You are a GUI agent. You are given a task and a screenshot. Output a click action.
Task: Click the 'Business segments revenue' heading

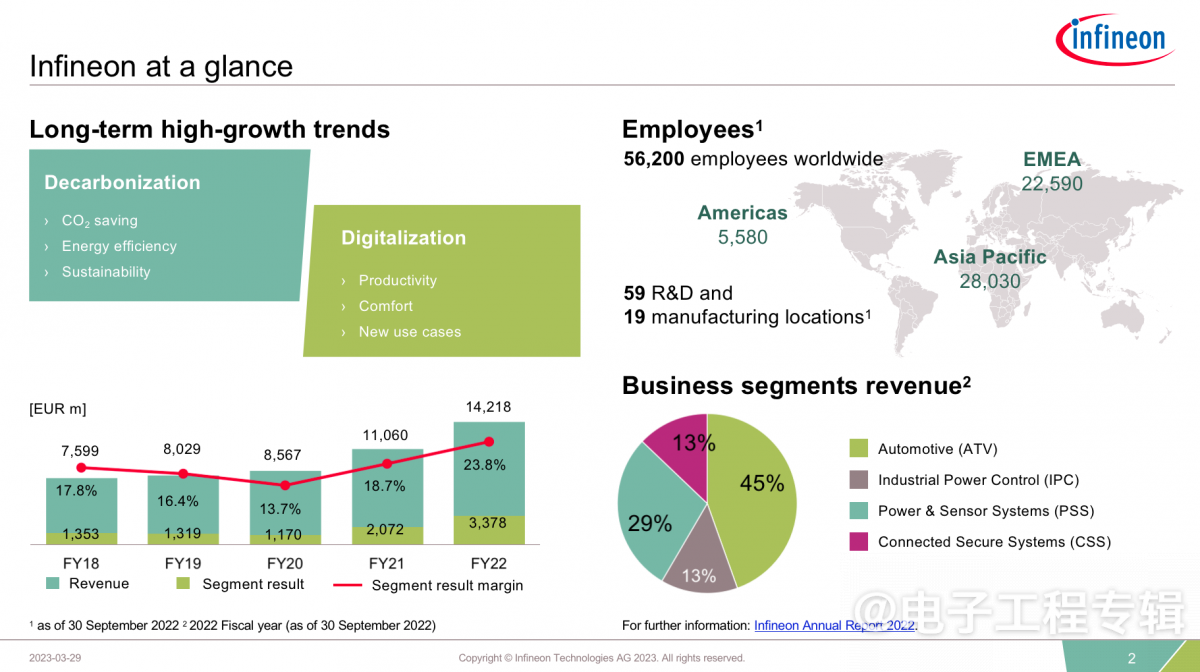[x=796, y=386]
